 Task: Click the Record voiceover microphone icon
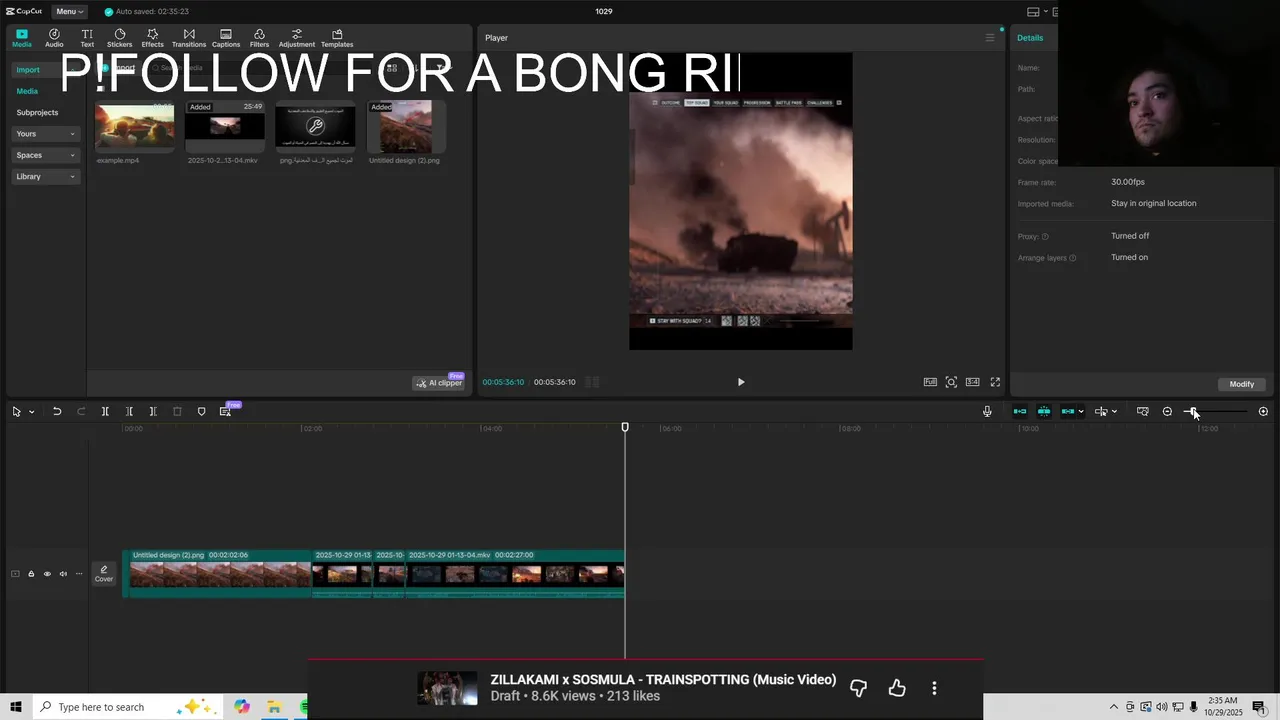tap(987, 412)
